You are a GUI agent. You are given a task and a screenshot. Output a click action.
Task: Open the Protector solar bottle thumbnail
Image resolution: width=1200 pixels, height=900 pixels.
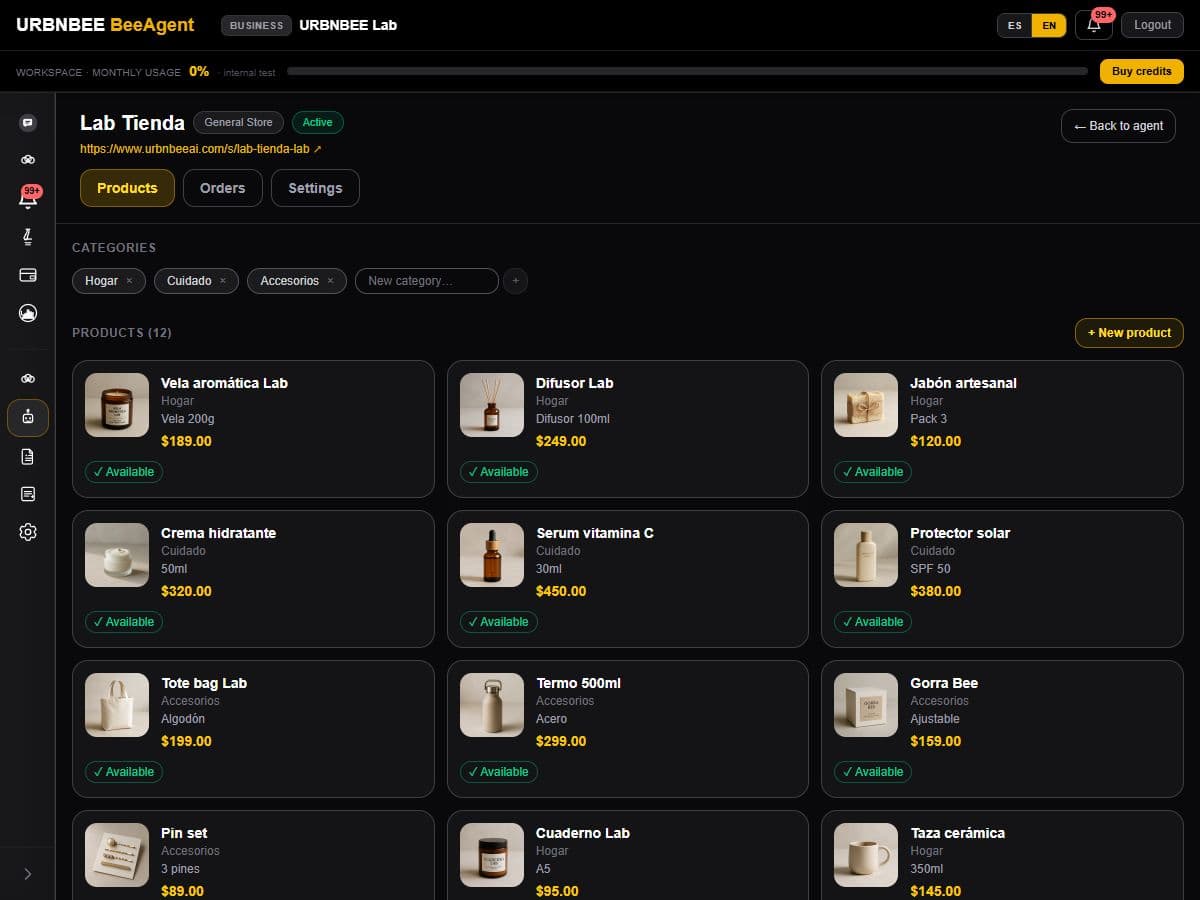(866, 555)
